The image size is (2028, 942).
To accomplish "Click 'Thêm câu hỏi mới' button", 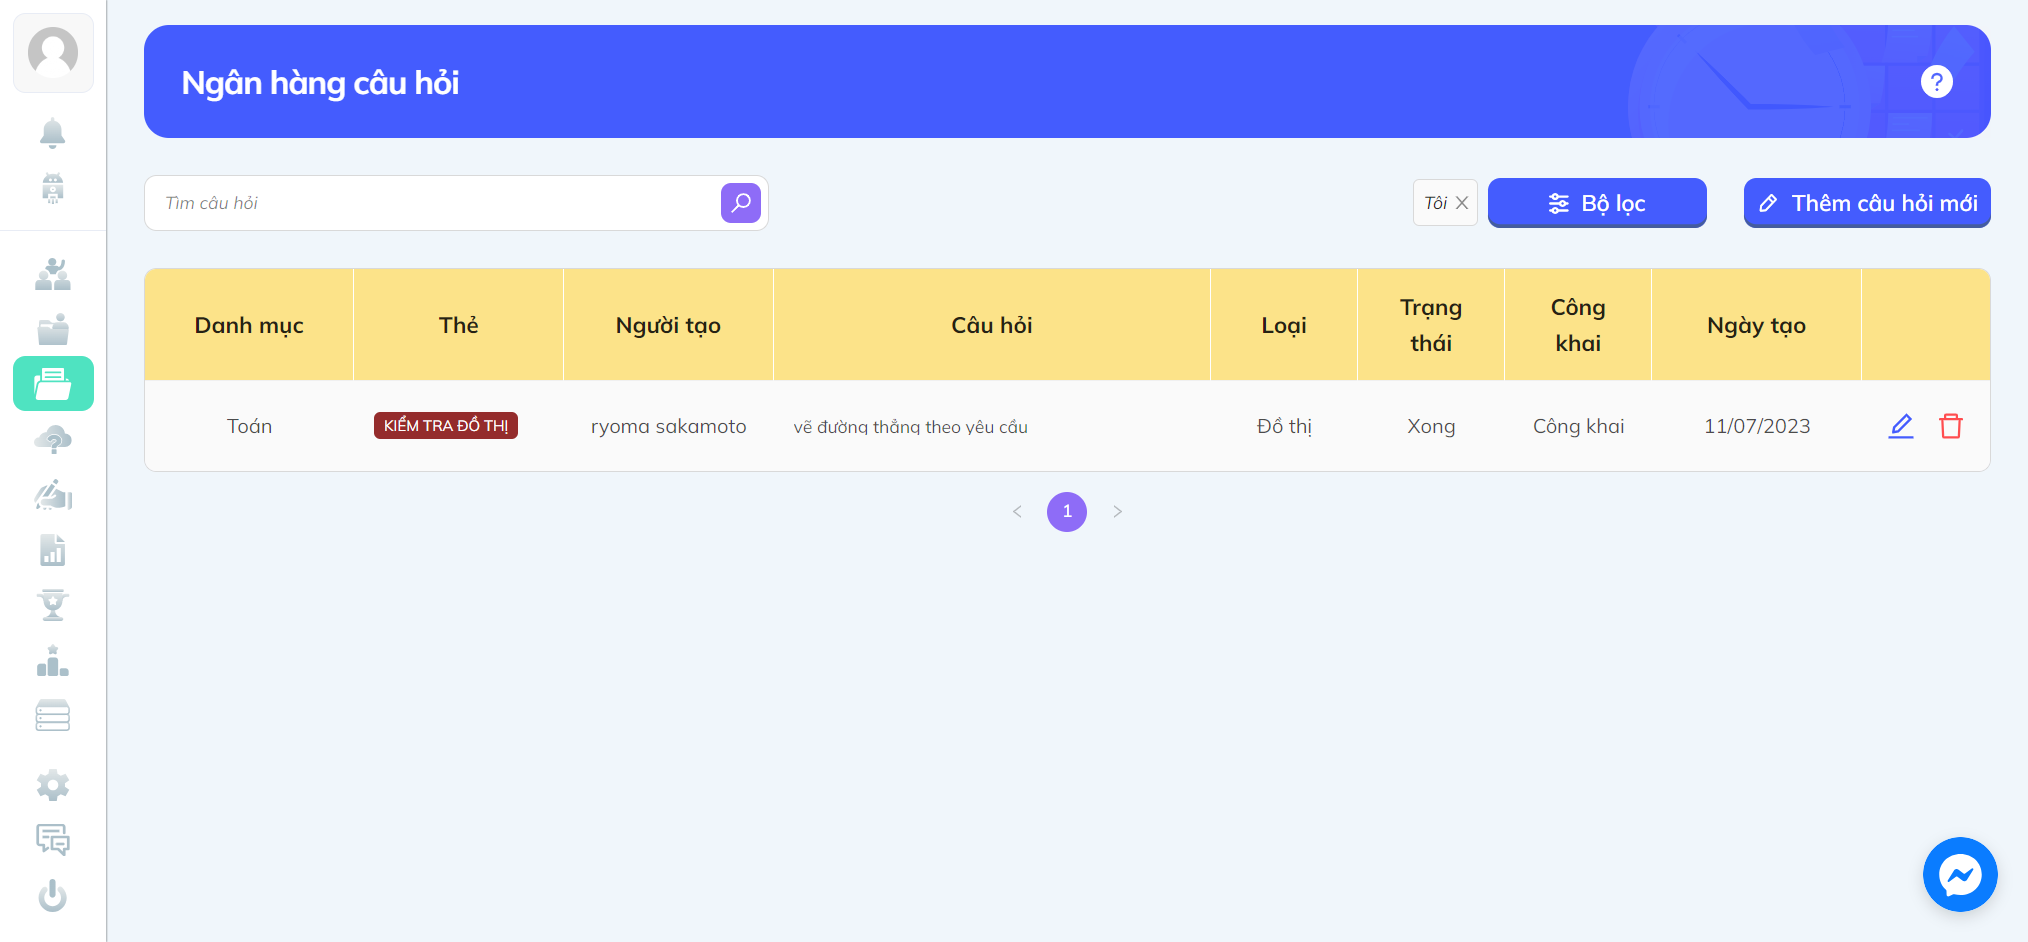I will pos(1867,203).
